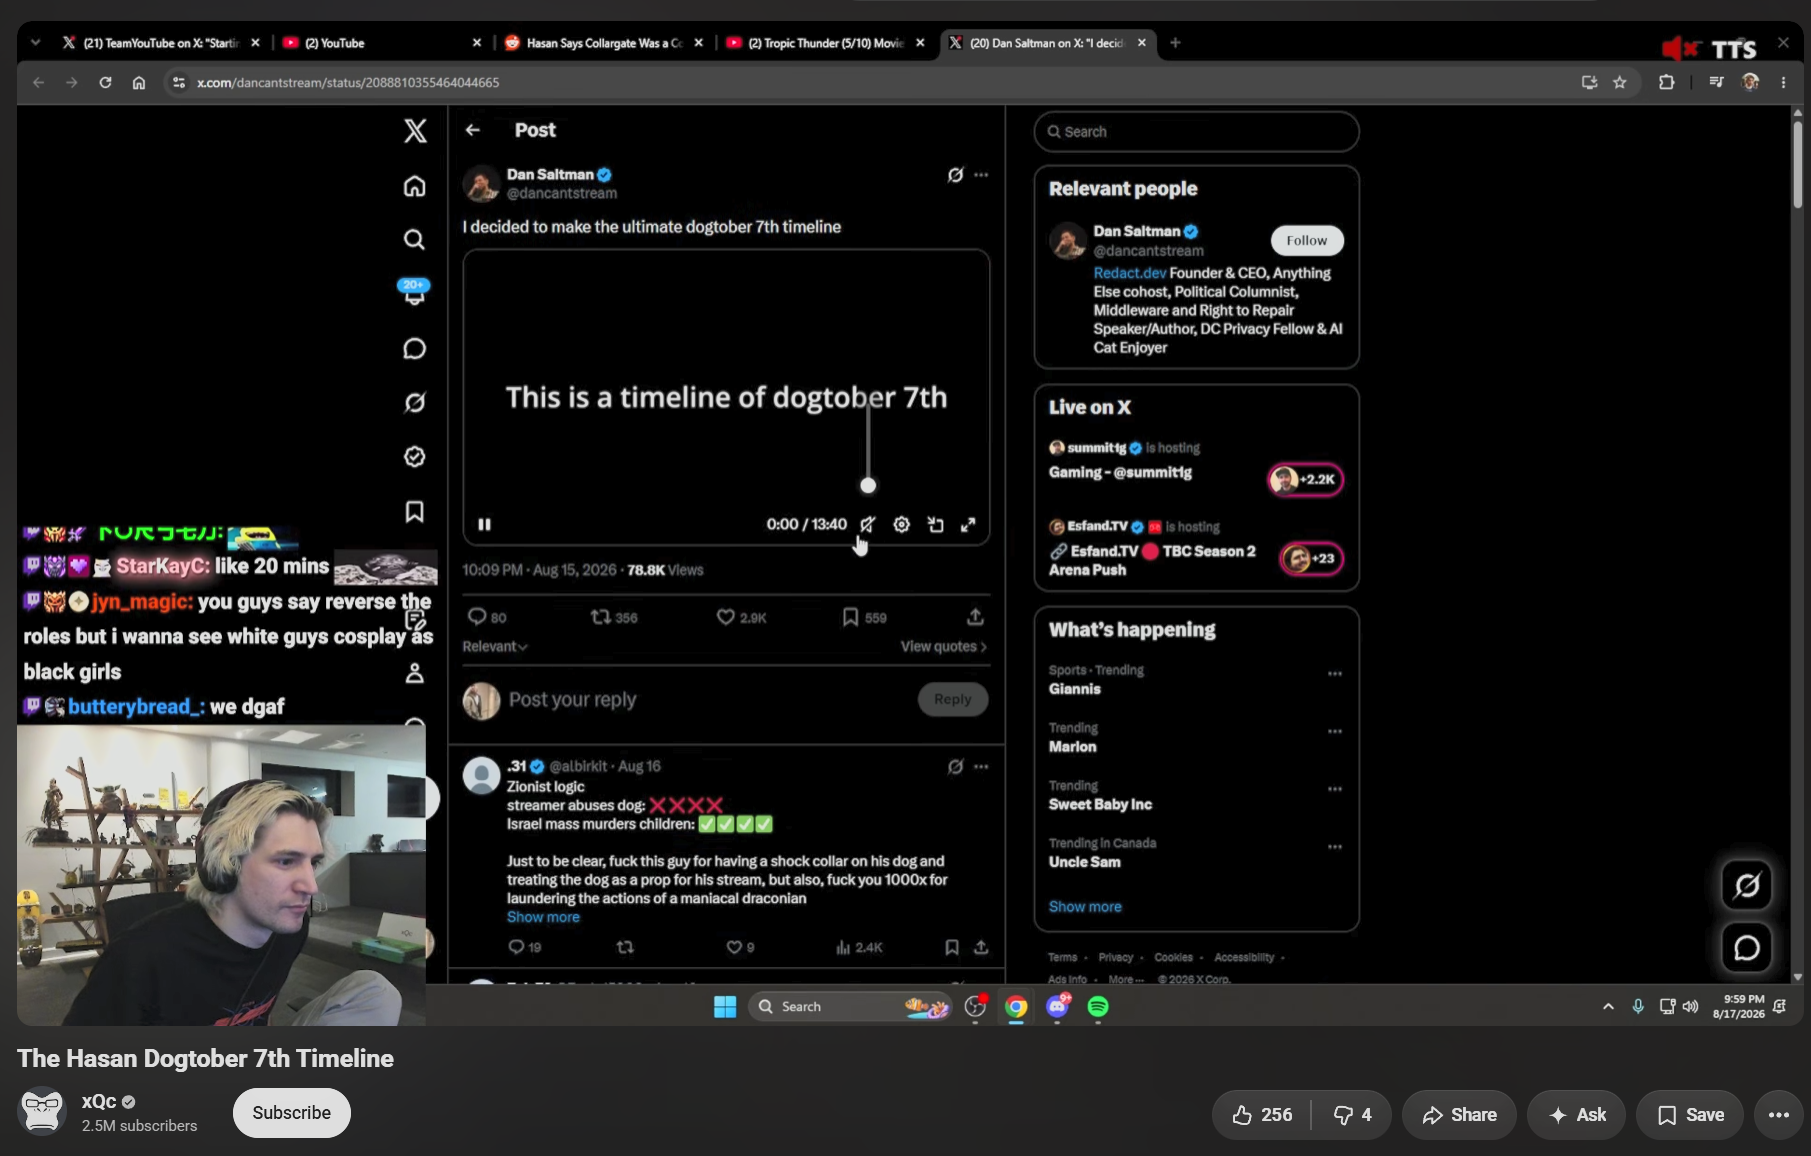
Task: Switch to the (2) YouTube tab
Action: pyautogui.click(x=381, y=43)
